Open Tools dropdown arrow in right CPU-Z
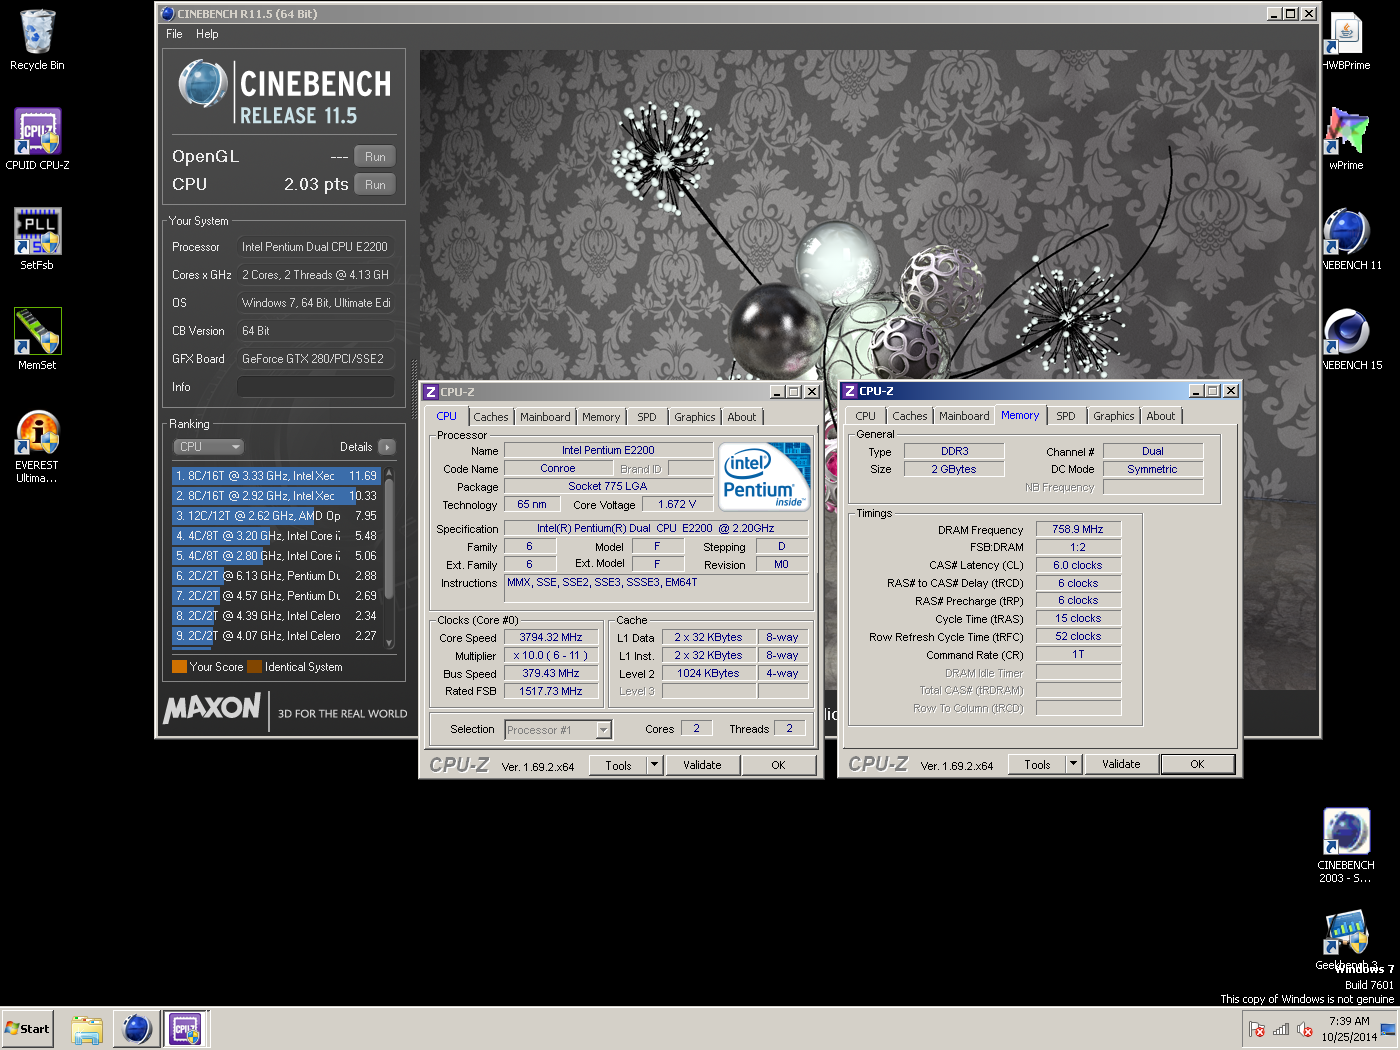Viewport: 1400px width, 1050px height. (x=1074, y=765)
